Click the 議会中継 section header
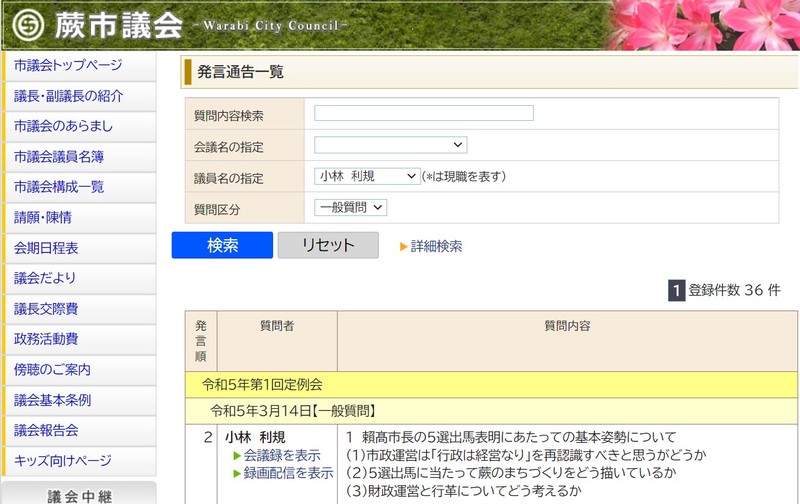This screenshot has height=504, width=800. [80, 495]
